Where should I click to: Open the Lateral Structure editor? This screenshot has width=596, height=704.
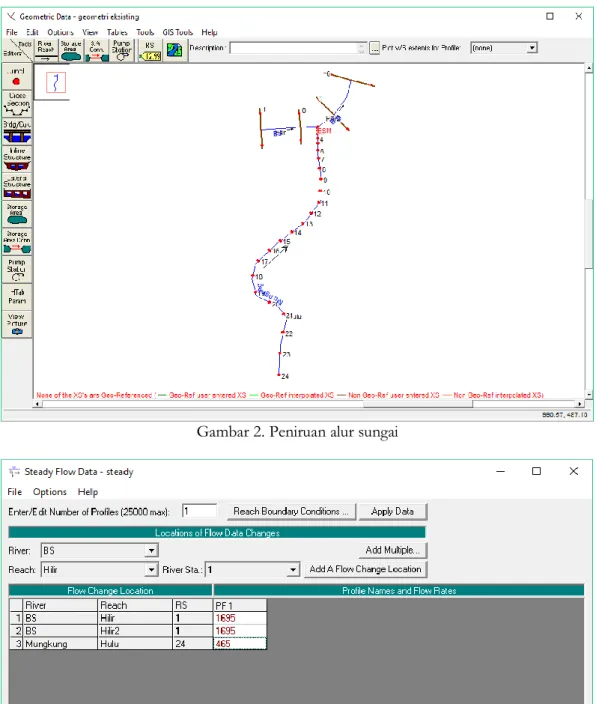(17, 186)
